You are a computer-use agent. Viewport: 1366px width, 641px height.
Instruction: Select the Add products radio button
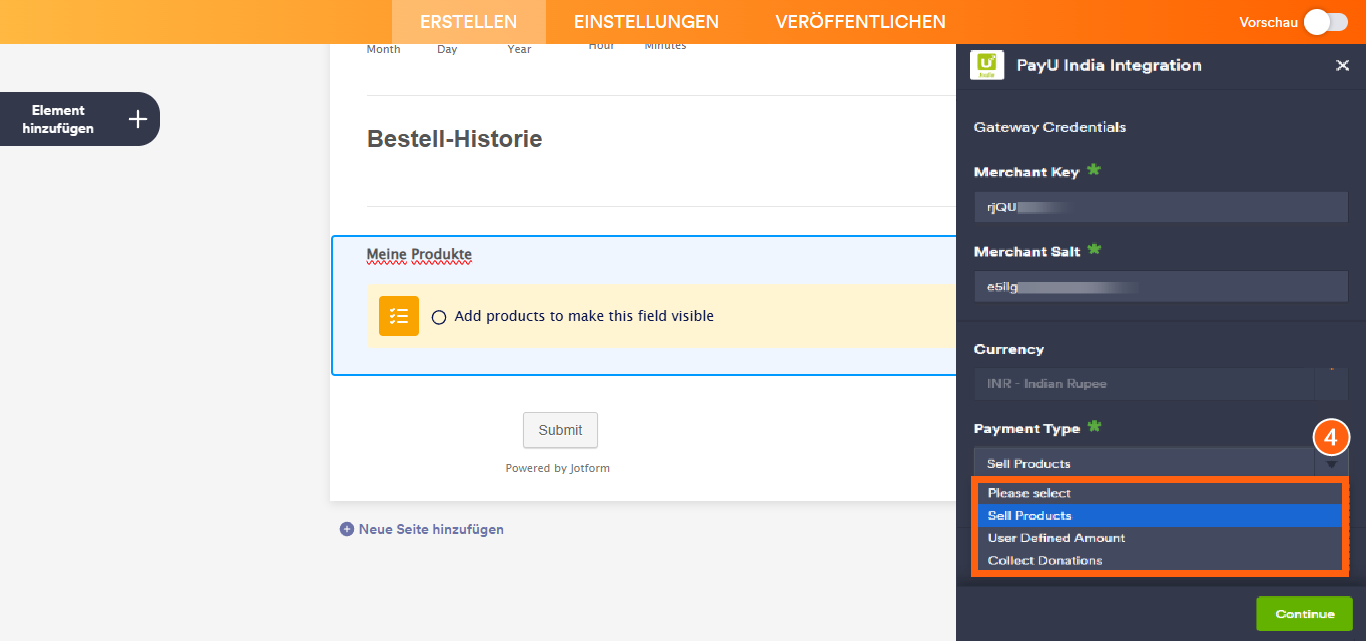[x=439, y=316]
